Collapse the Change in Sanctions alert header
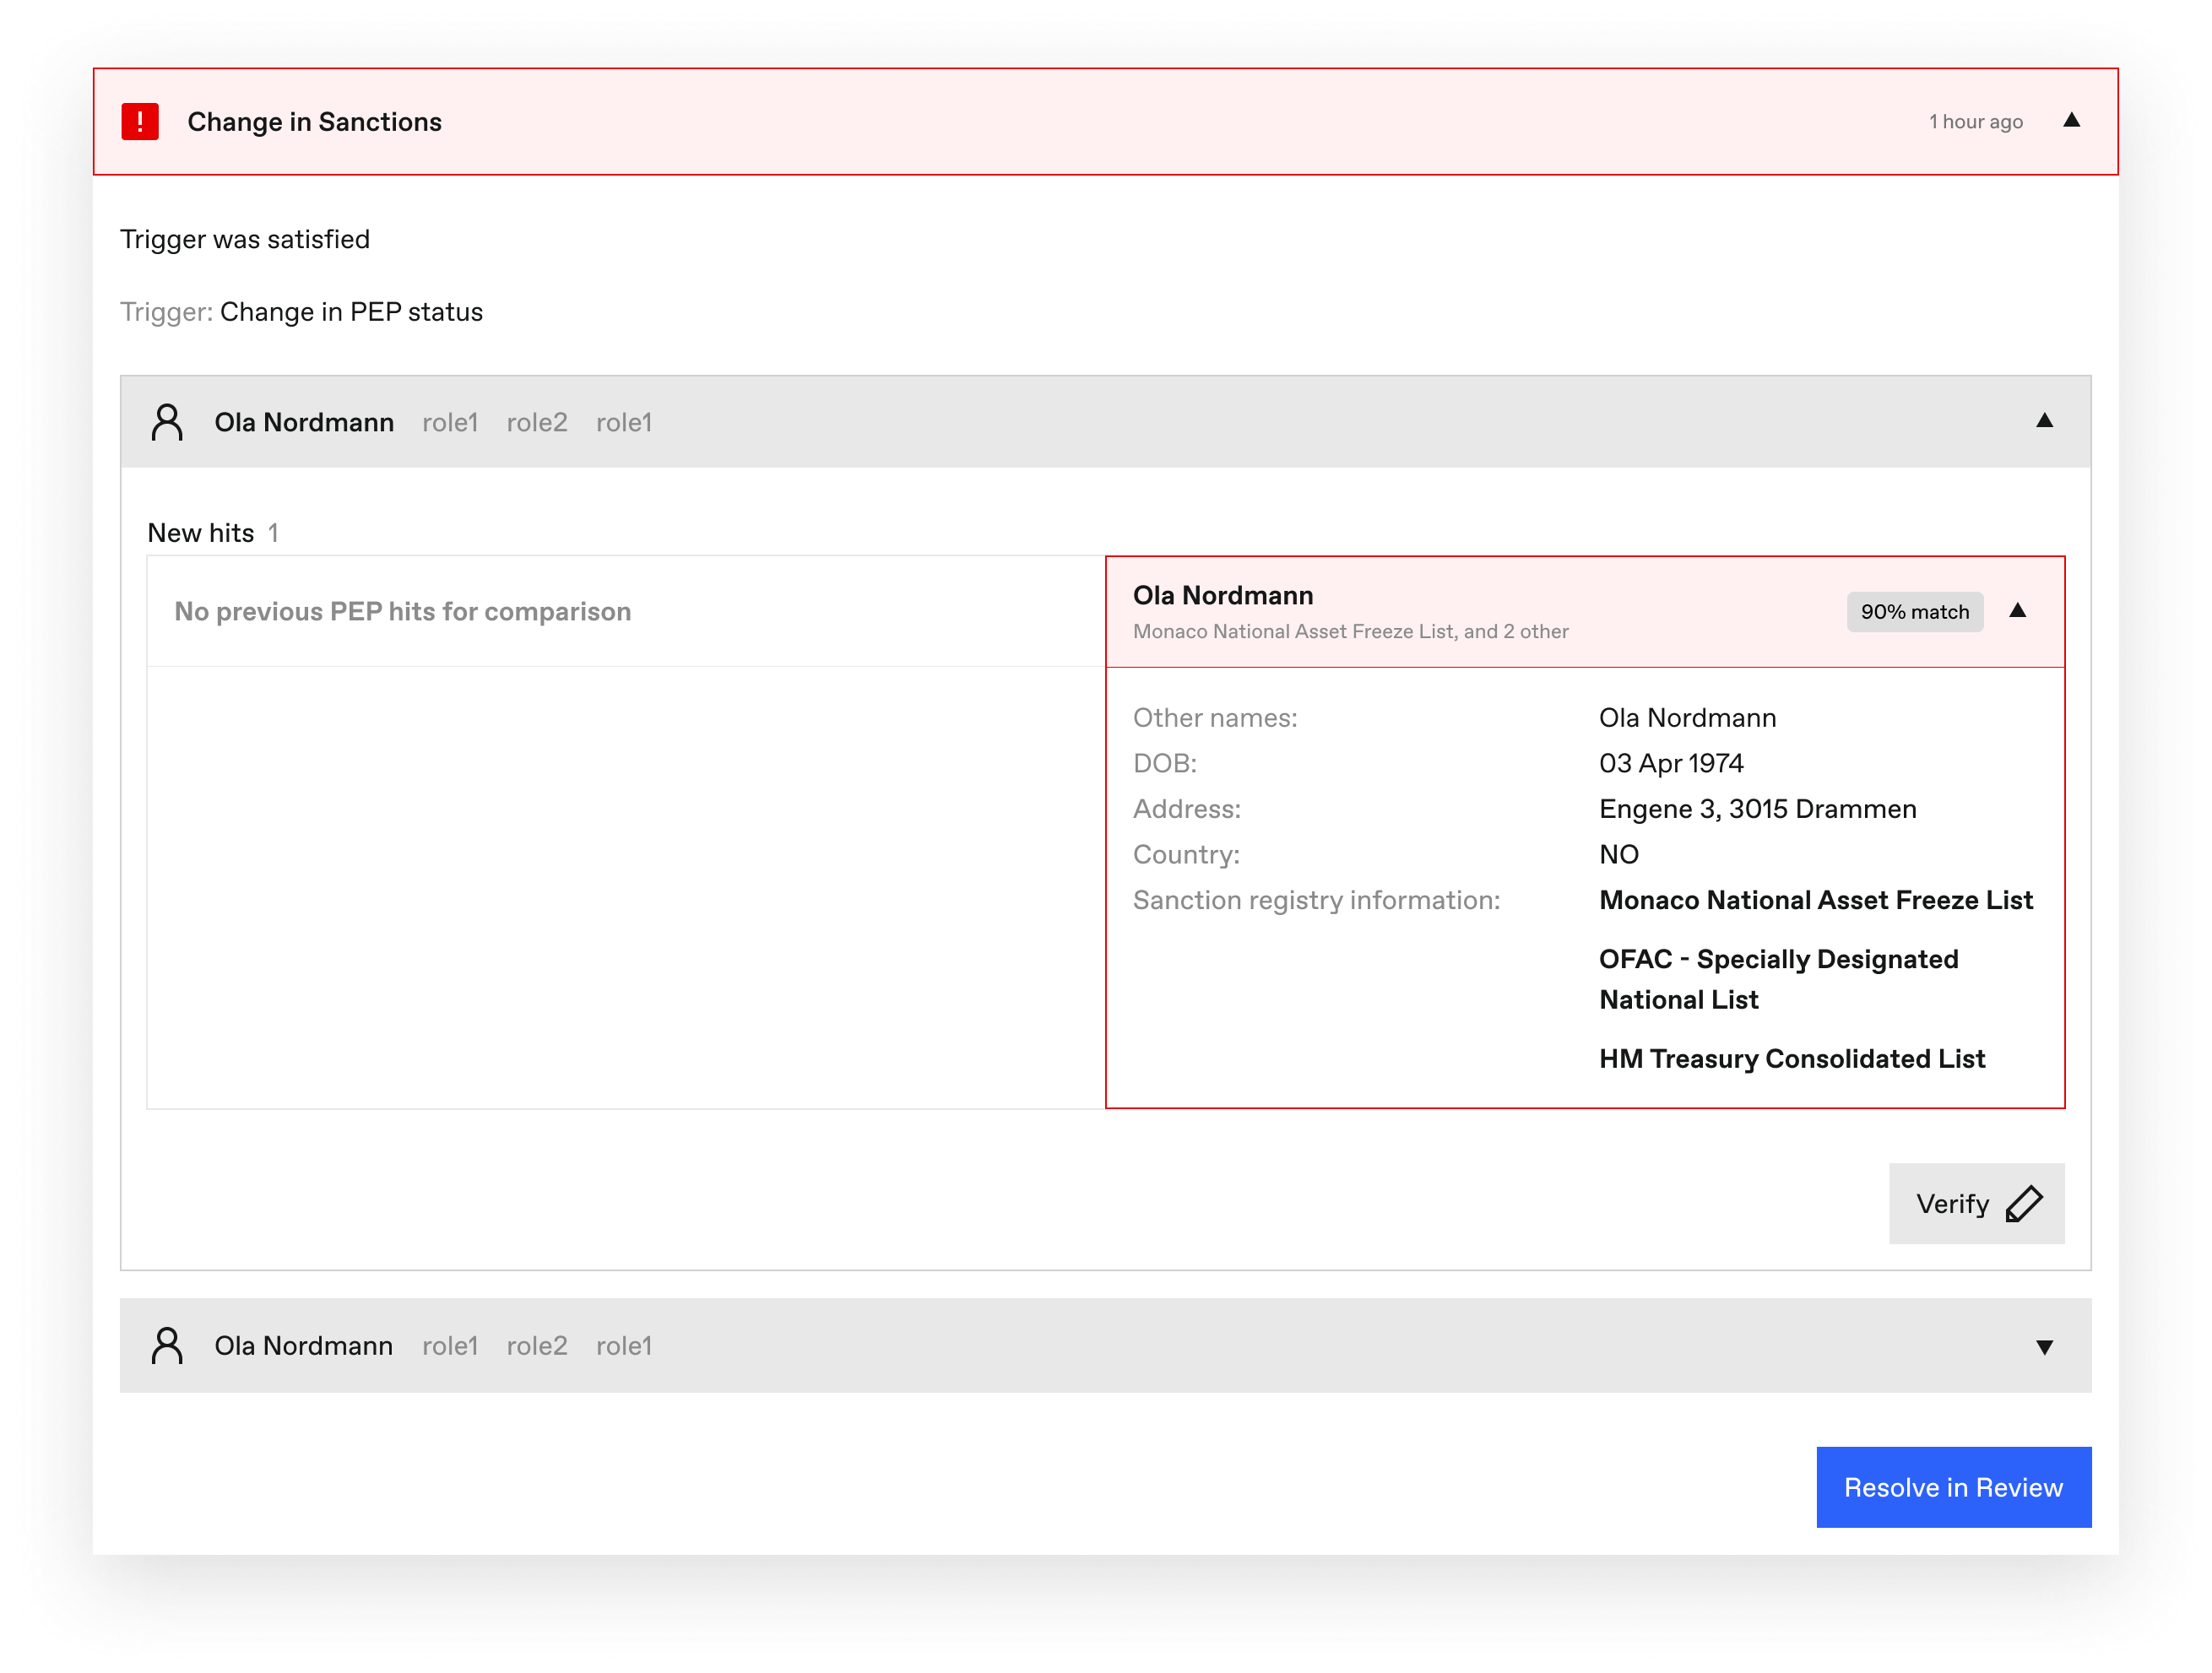Viewport: 2212px width, 1673px height. click(x=2071, y=121)
